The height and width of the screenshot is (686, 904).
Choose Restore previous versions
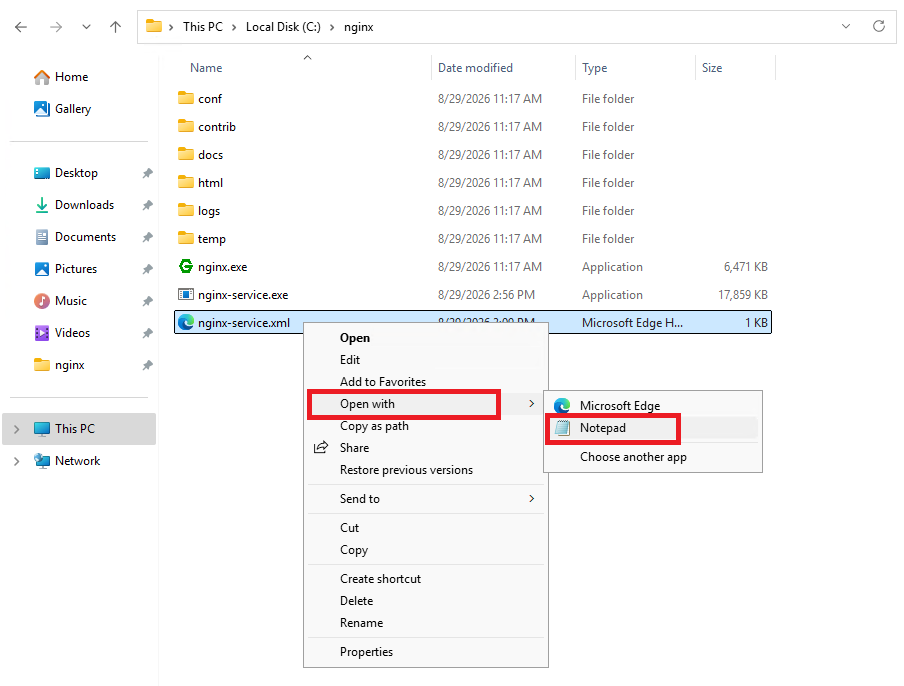tap(426, 470)
